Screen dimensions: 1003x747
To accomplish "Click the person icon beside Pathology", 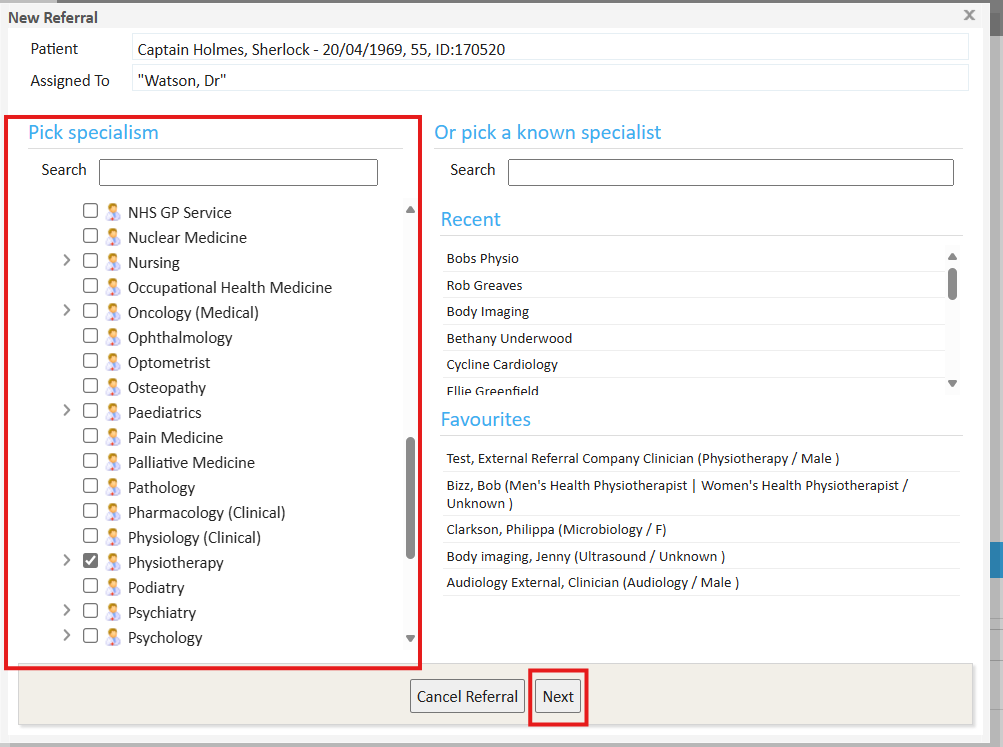I will [x=113, y=487].
